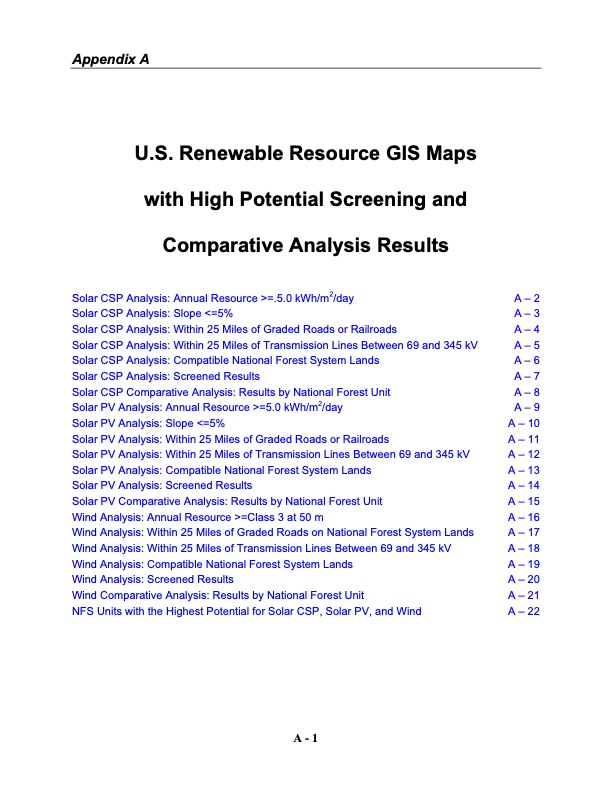Click page reference A – 20
Viewport: 612px width, 792px height.
524,579
